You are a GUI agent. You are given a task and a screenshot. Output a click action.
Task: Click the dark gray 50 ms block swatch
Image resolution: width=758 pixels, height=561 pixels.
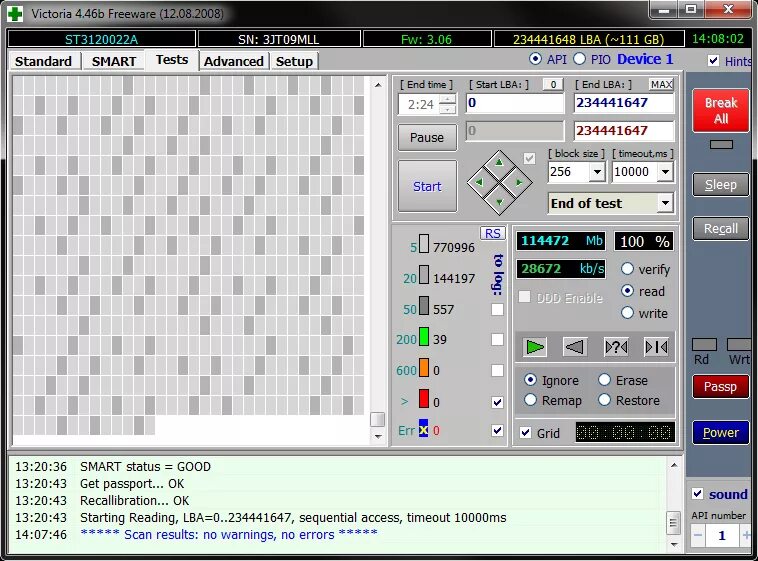[423, 306]
